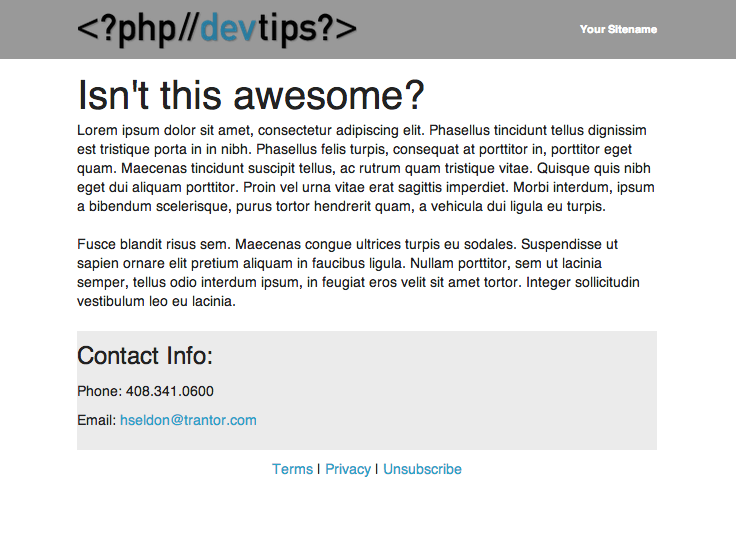
Task: Select the "Isn't this awesome?" heading
Action: [251, 95]
